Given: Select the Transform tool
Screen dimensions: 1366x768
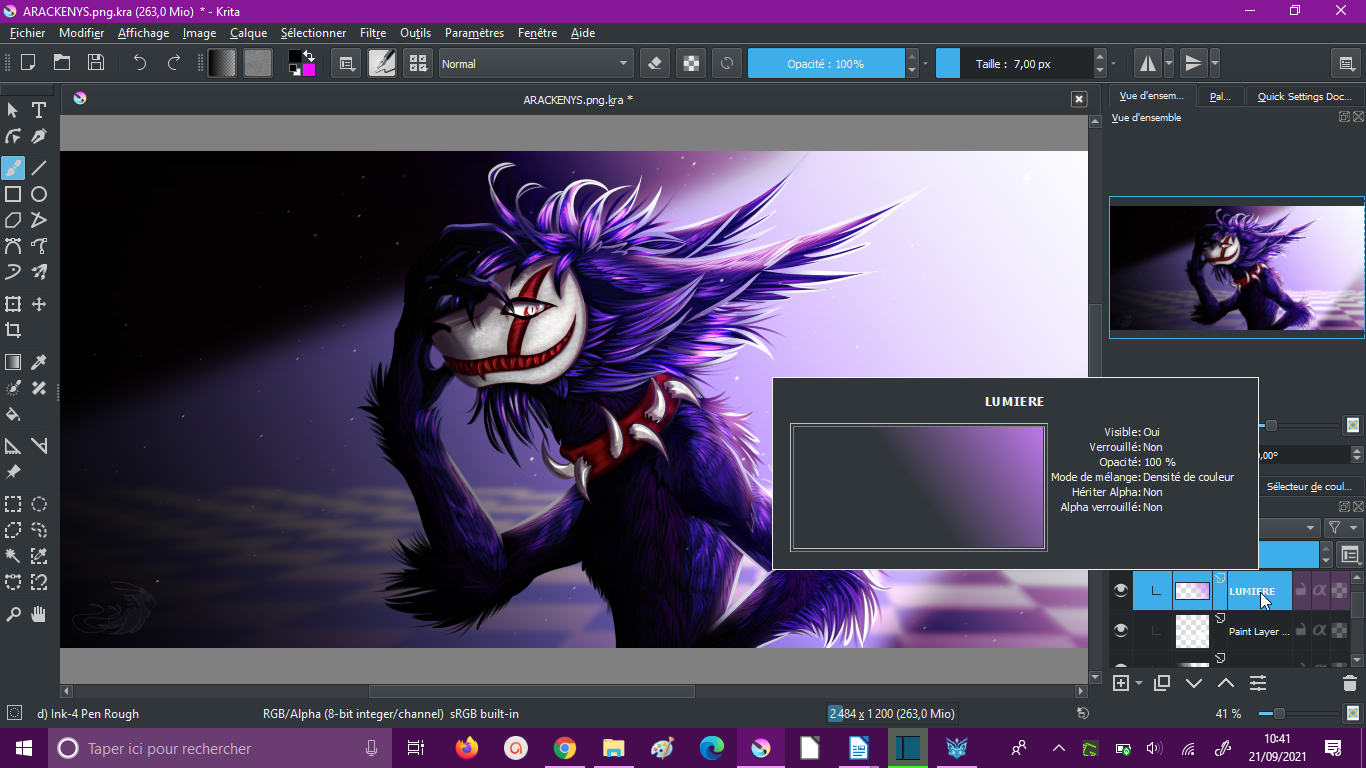Looking at the screenshot, I should (13, 304).
